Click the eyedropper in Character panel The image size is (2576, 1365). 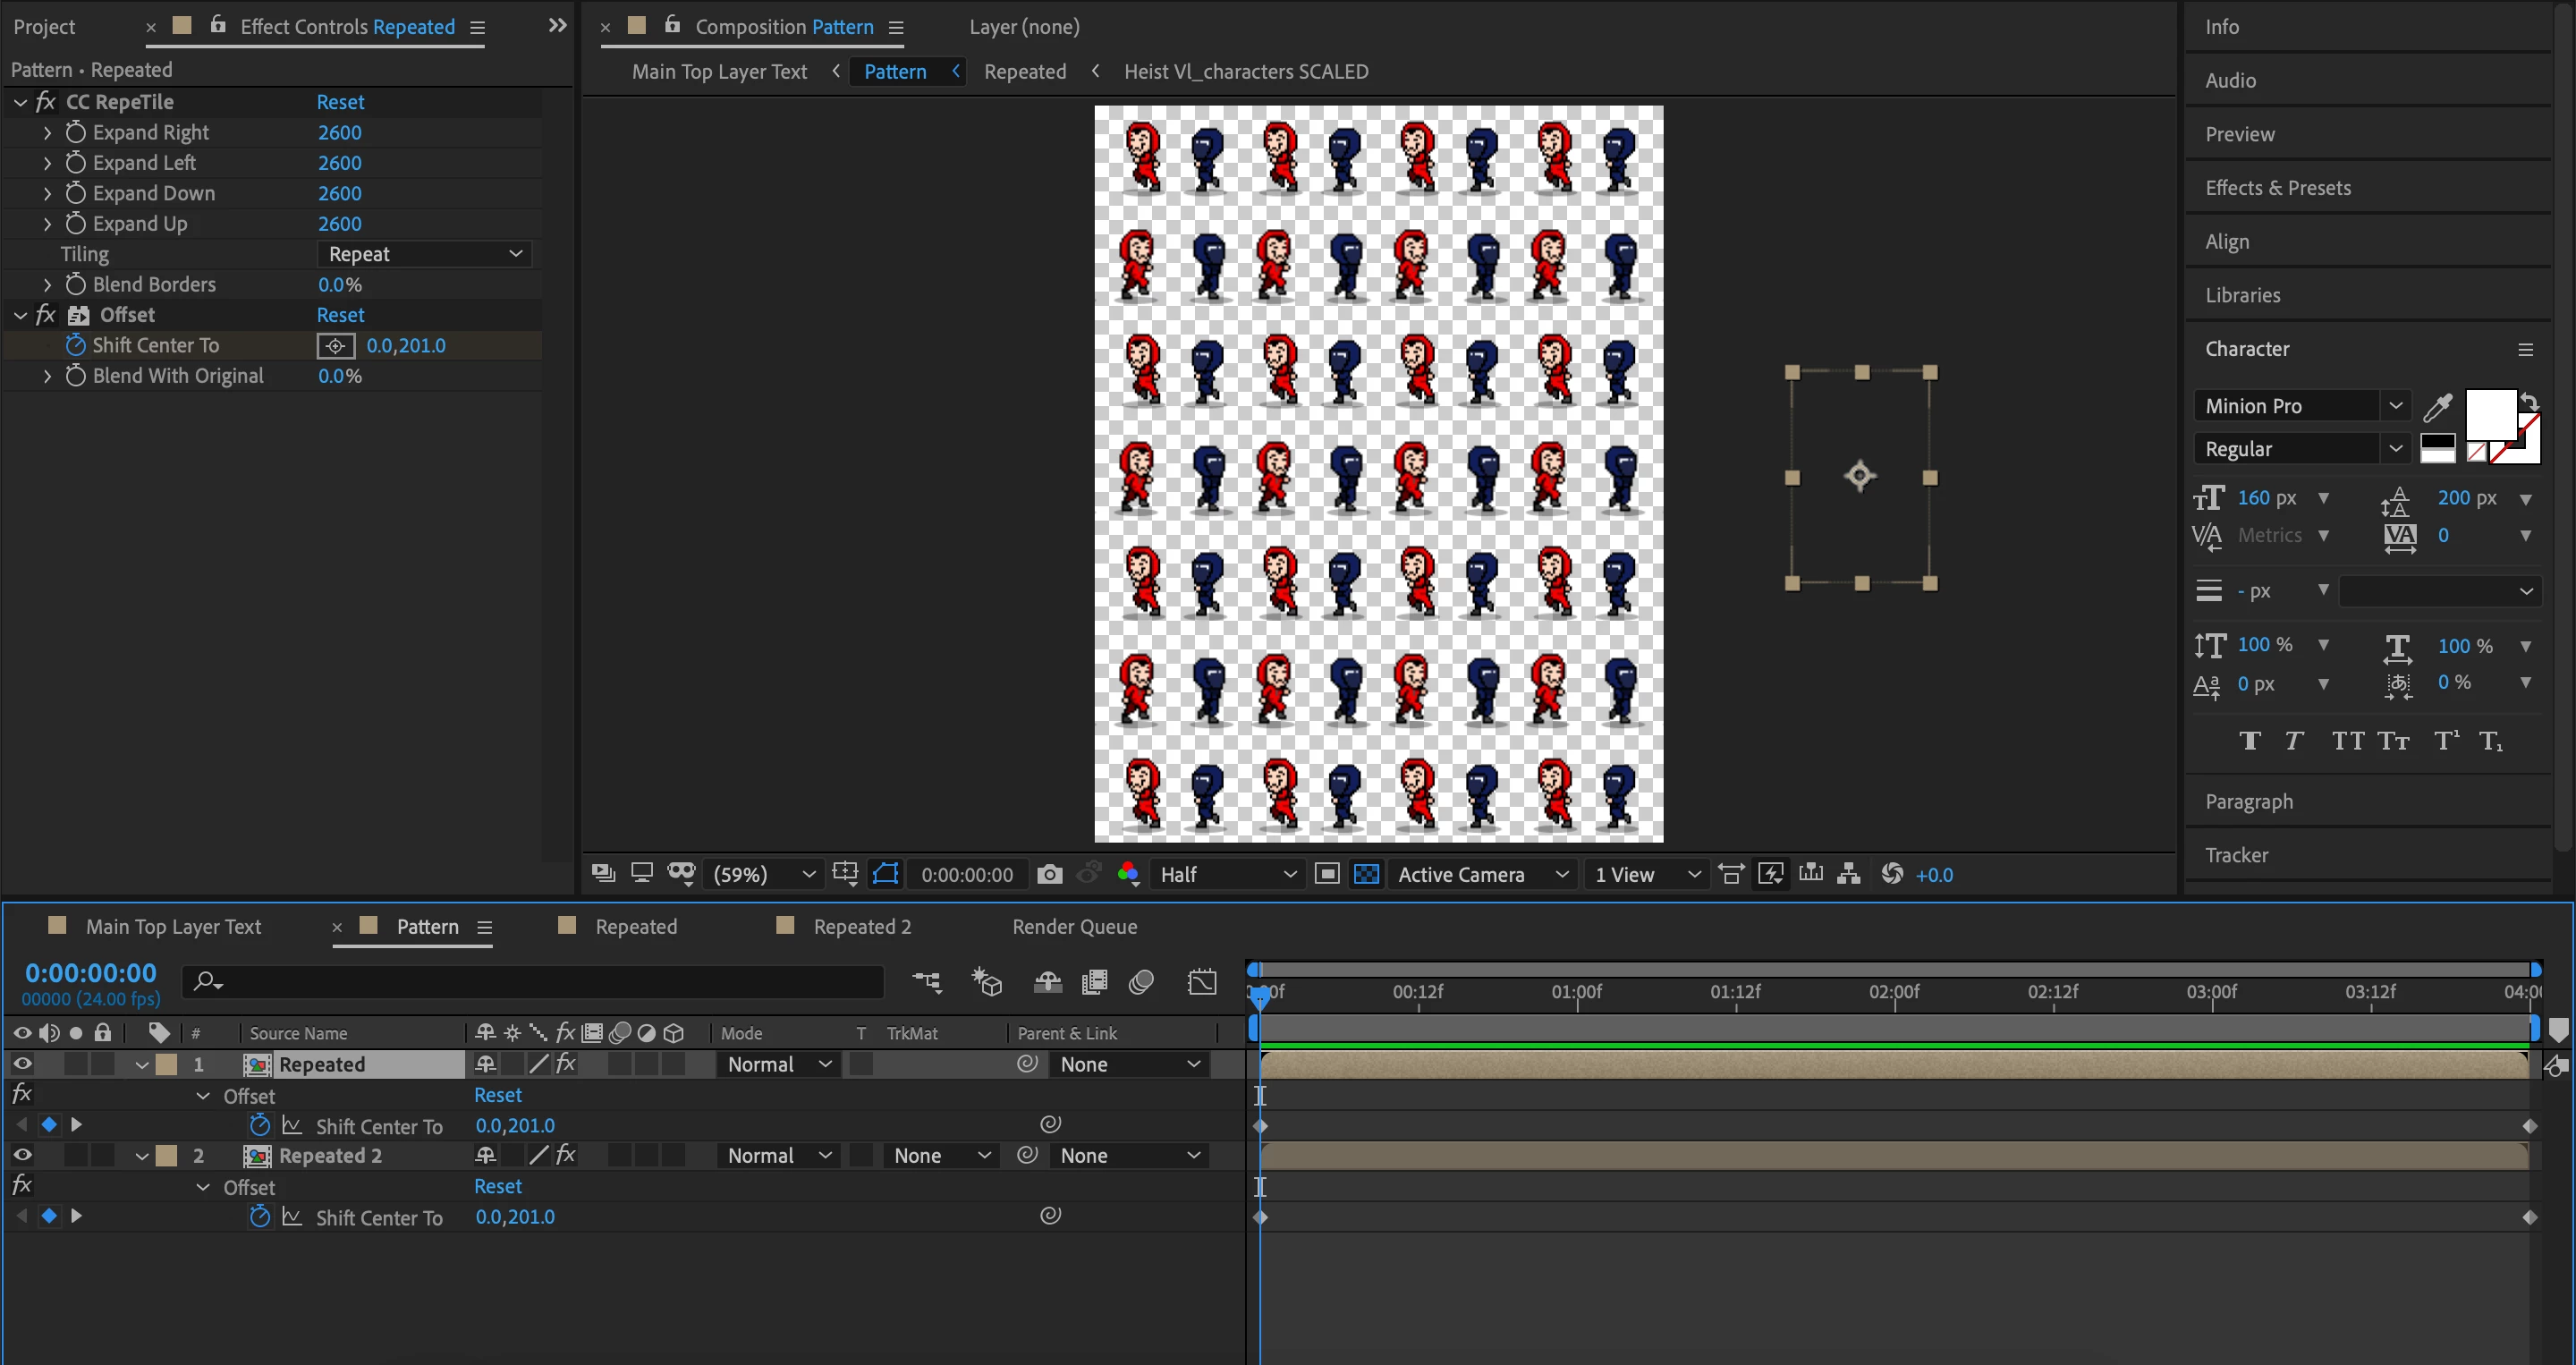coord(2437,407)
